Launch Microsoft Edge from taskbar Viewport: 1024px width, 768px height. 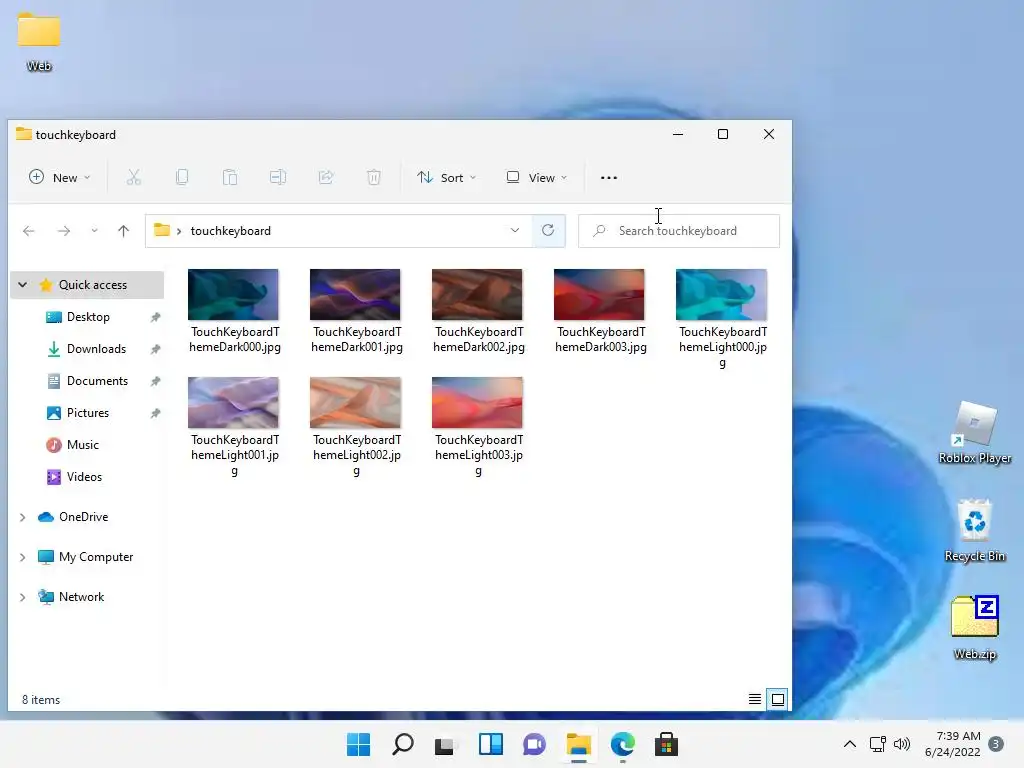(622, 744)
